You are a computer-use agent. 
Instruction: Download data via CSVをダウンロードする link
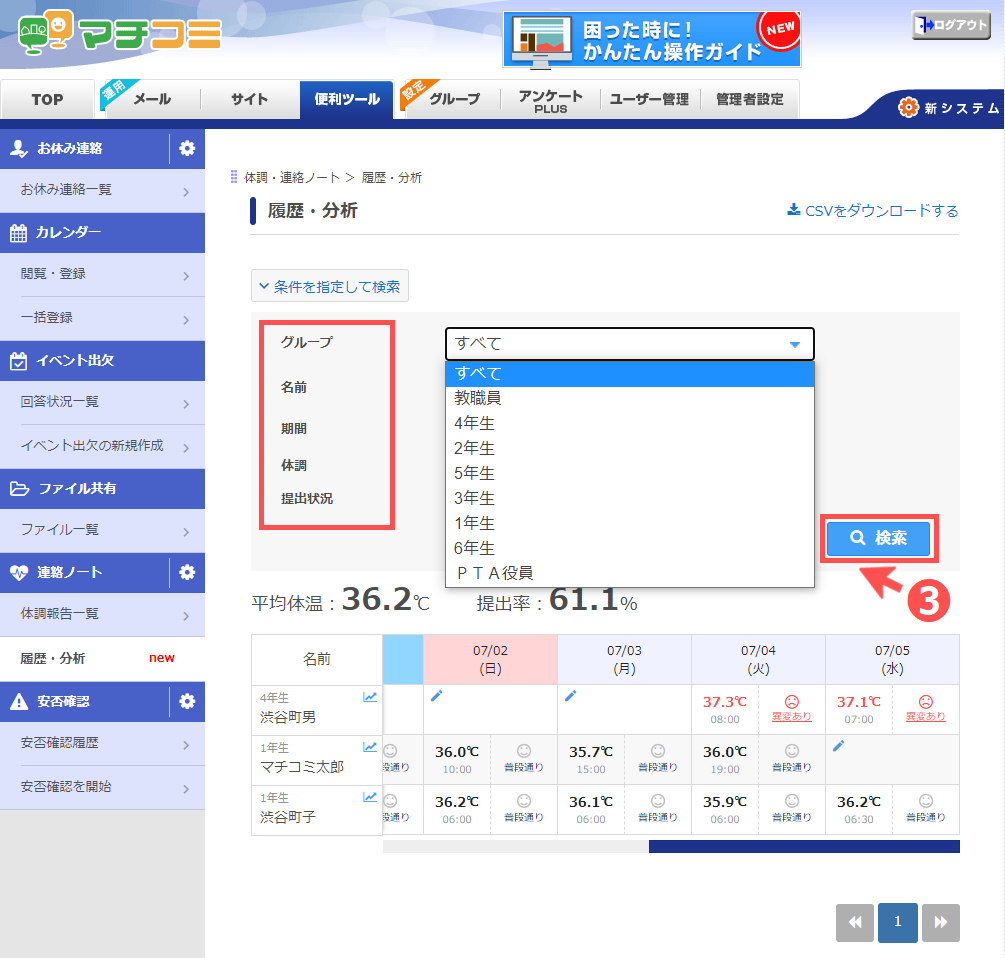click(x=873, y=211)
